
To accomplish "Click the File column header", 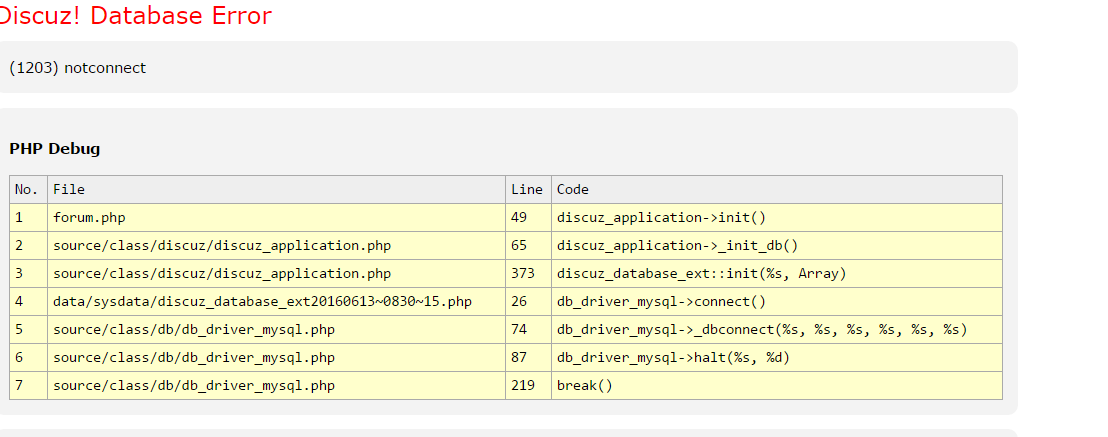I will click(x=276, y=190).
